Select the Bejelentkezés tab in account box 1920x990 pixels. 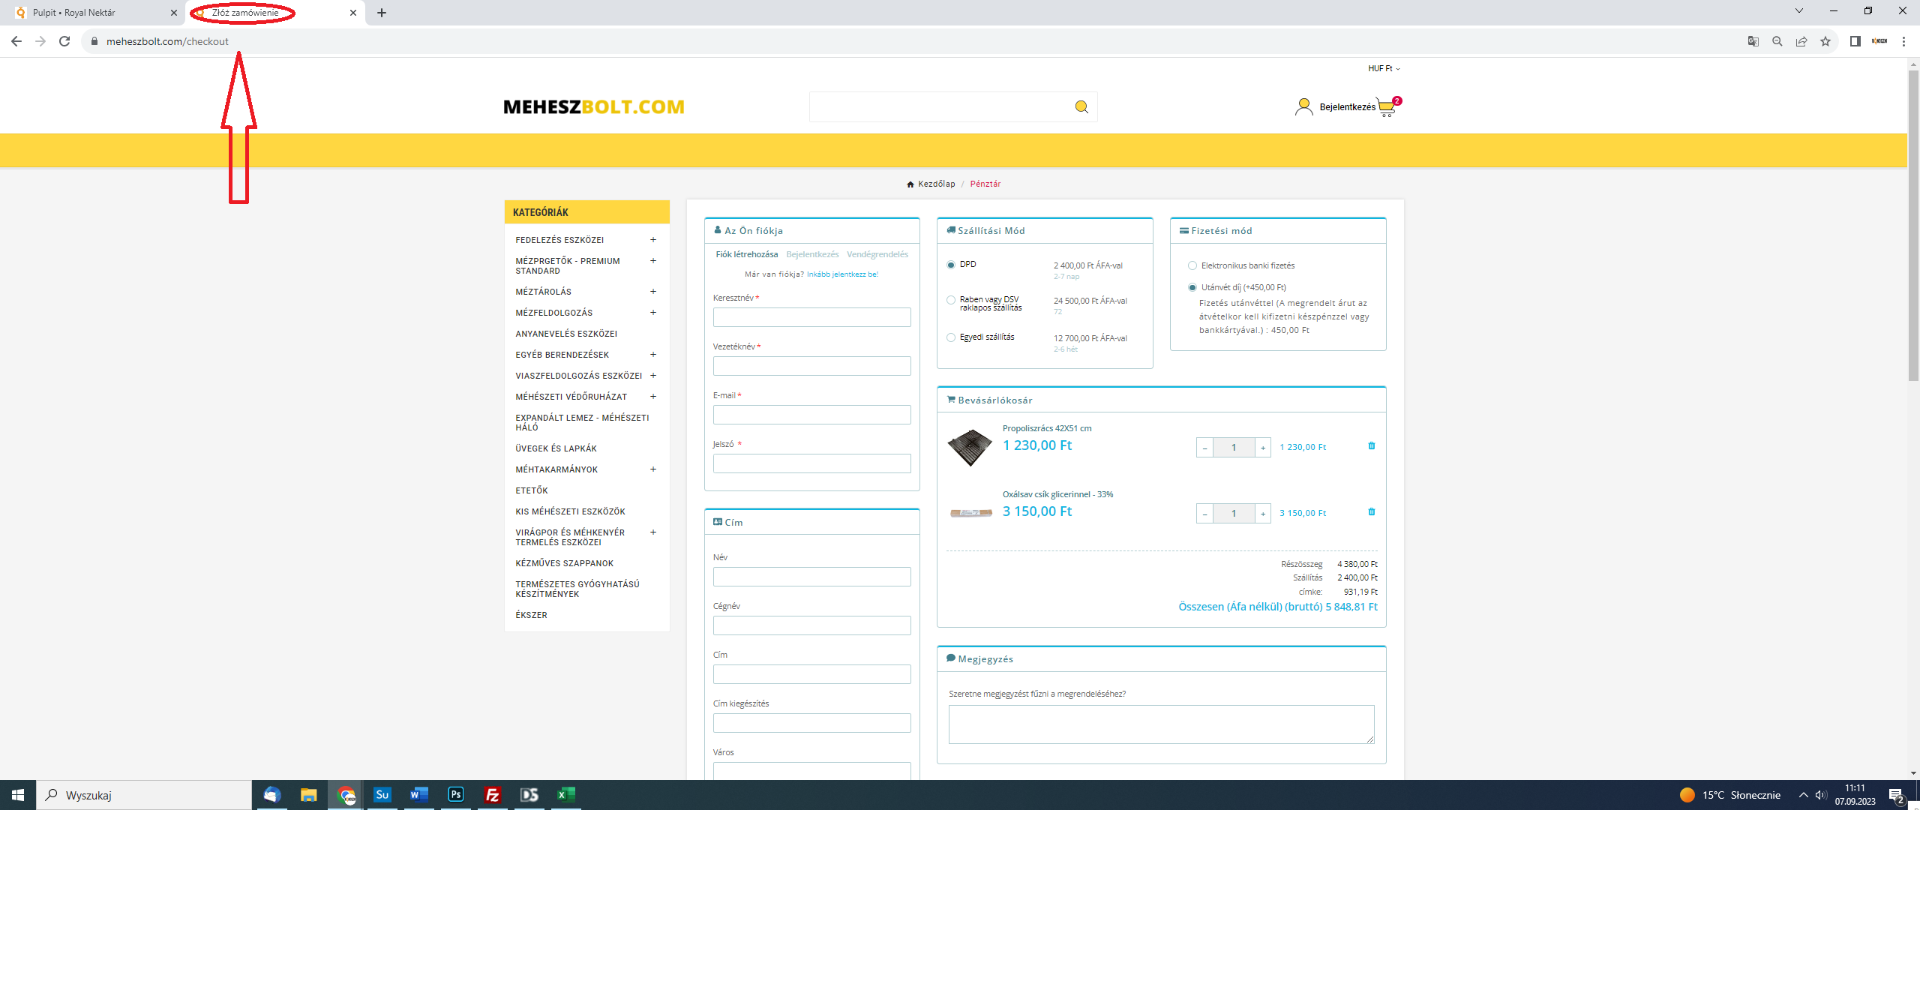[x=812, y=255]
